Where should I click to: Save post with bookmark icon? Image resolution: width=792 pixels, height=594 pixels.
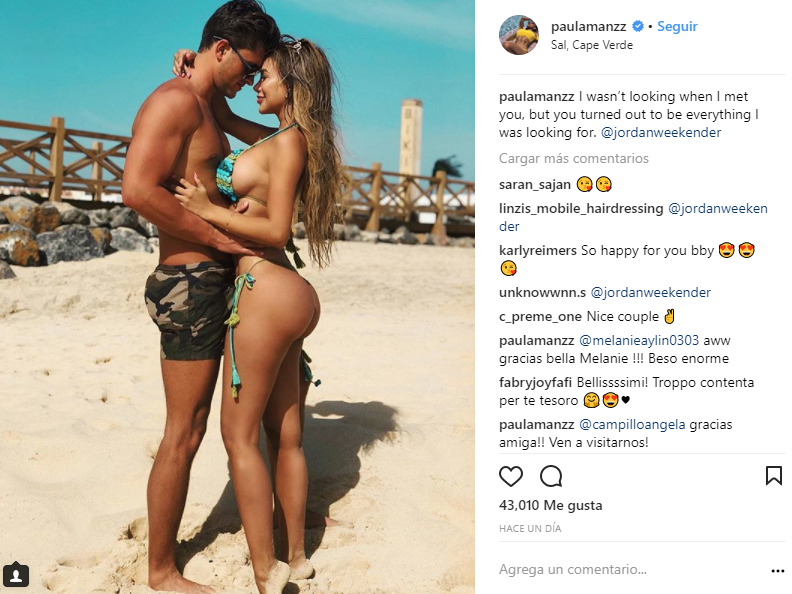[774, 476]
